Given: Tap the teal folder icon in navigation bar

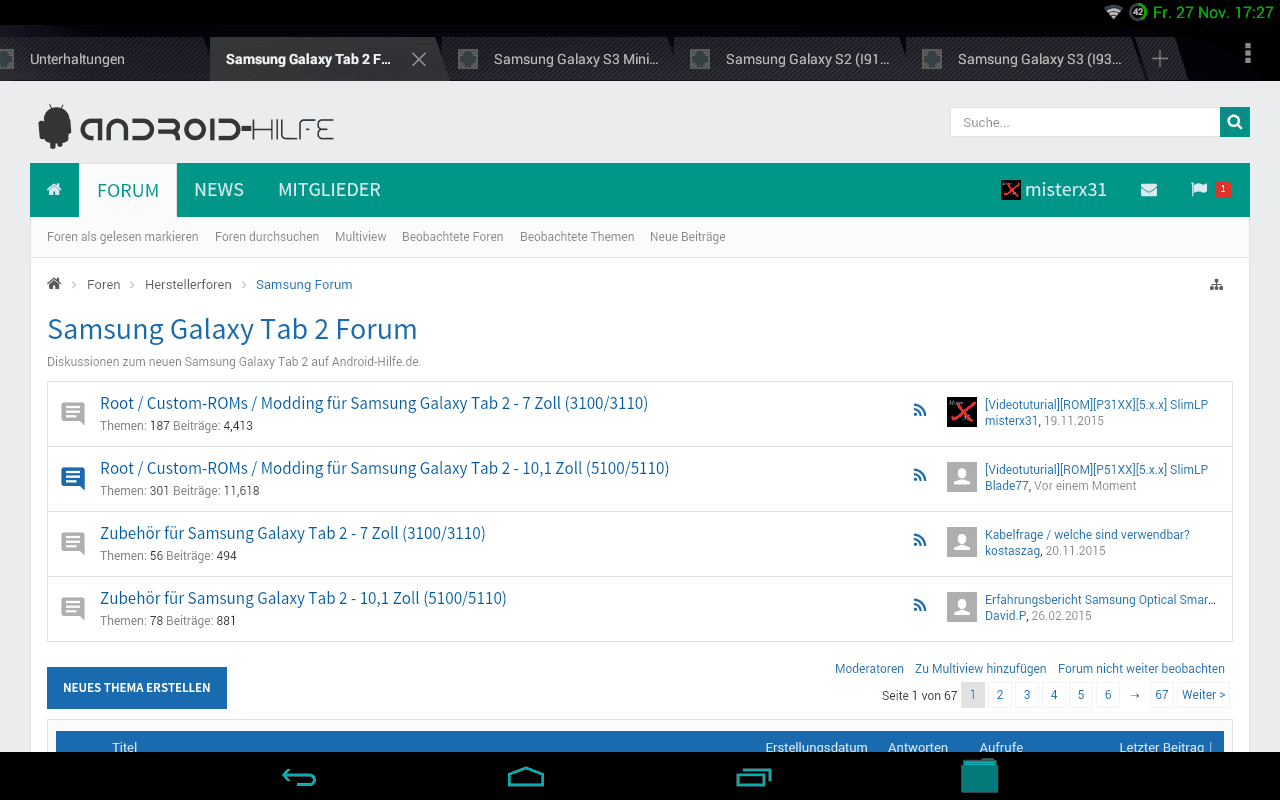Looking at the screenshot, I should (980, 776).
